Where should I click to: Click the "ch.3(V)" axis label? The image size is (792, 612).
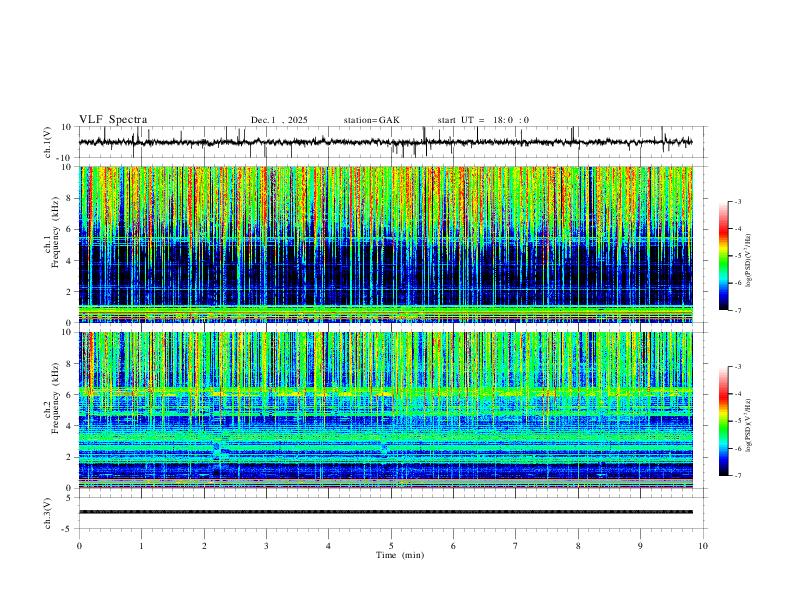pyautogui.click(x=48, y=513)
